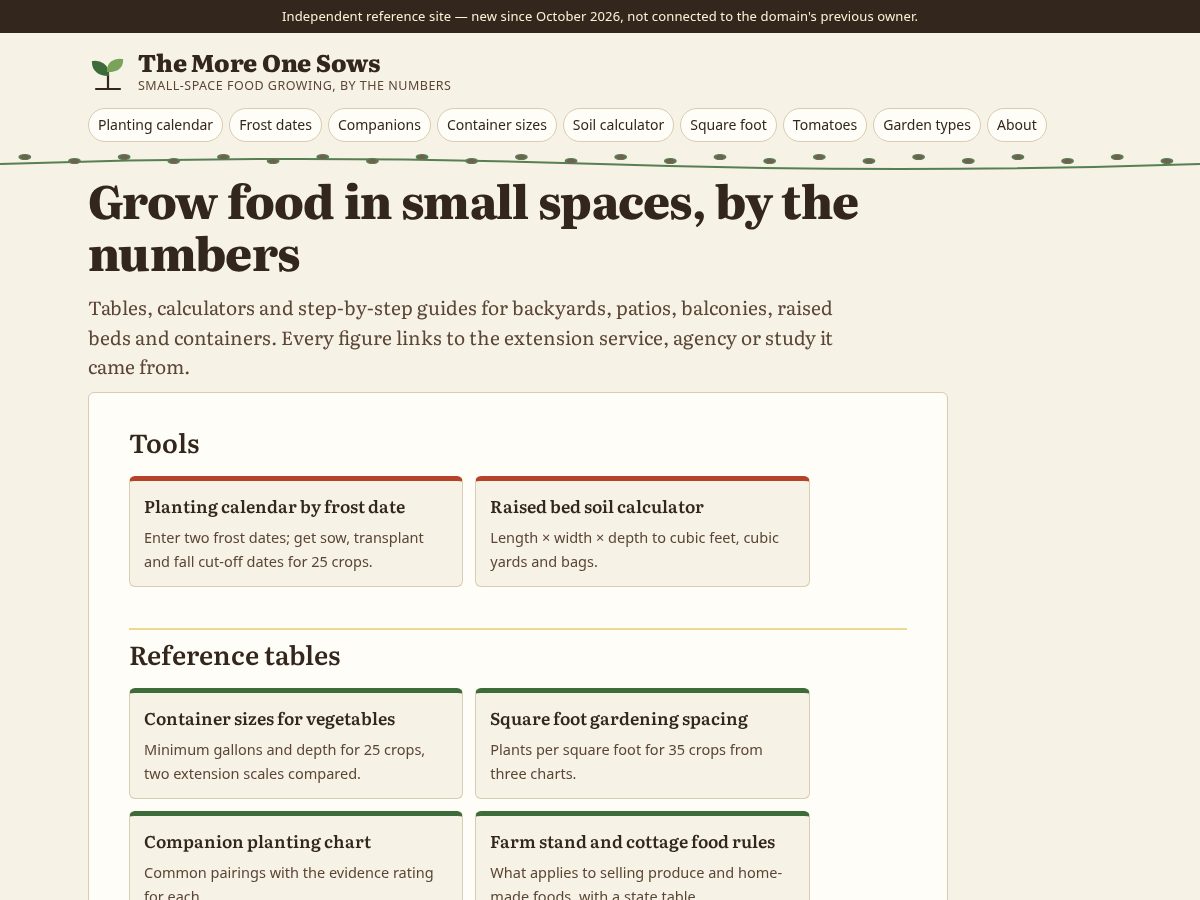
Task: Select Container sizes in navigation
Action: pyautogui.click(x=497, y=125)
